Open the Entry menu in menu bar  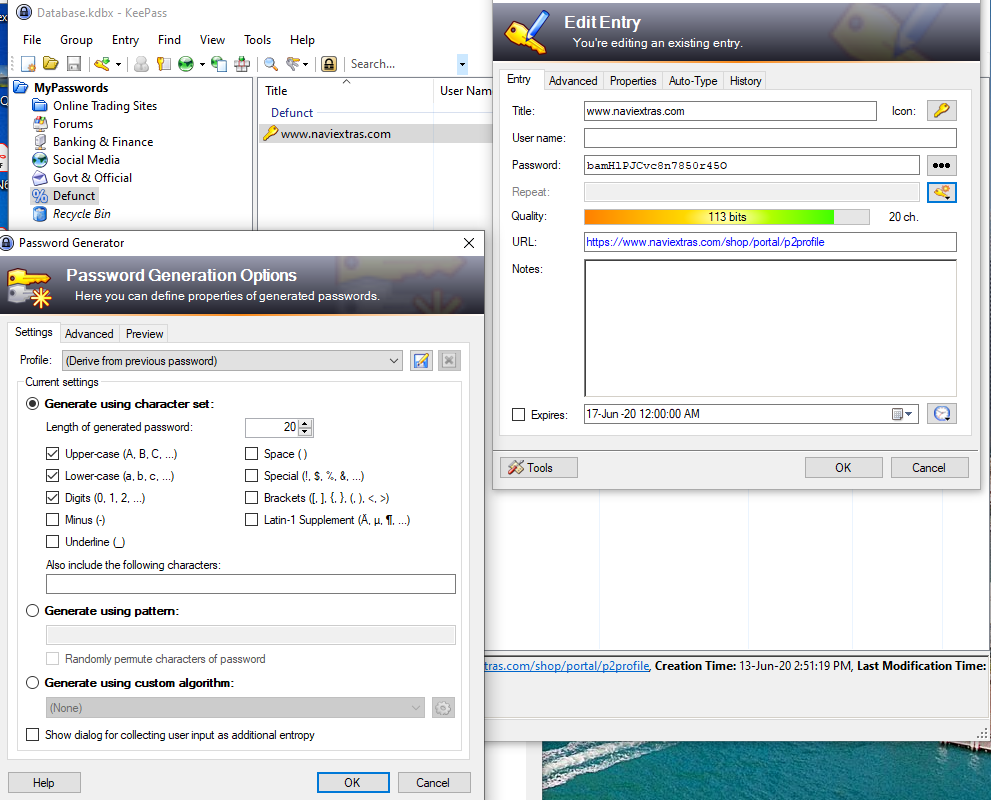(125, 40)
